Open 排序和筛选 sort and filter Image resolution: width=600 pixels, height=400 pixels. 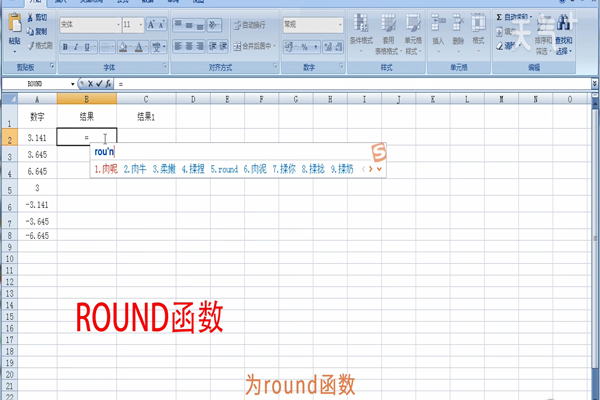pyautogui.click(x=543, y=34)
